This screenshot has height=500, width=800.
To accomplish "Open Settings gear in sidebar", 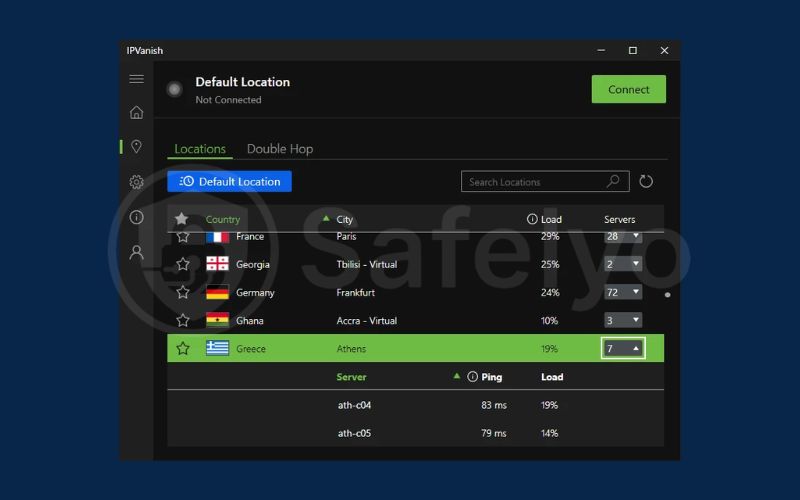I will (137, 182).
